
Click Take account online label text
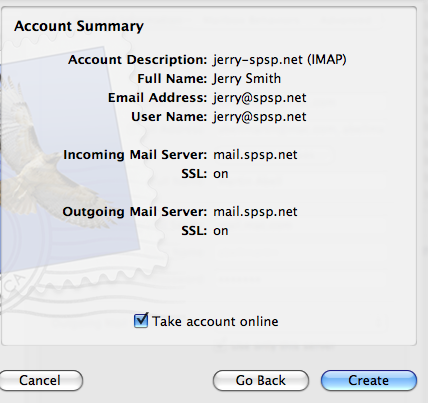[215, 322]
